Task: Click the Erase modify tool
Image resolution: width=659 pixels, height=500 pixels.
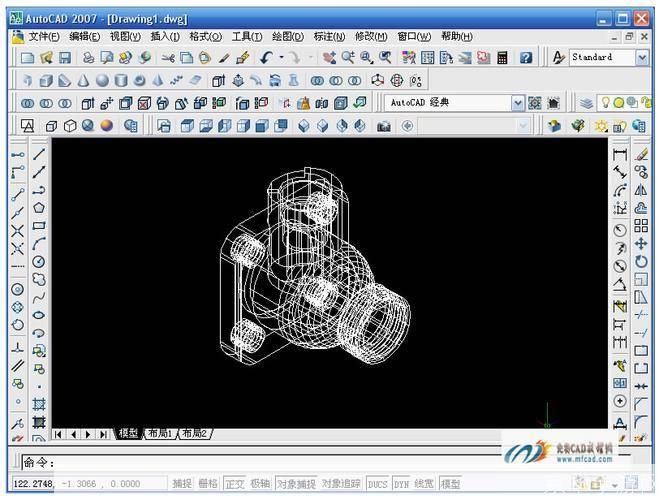Action: (641, 154)
